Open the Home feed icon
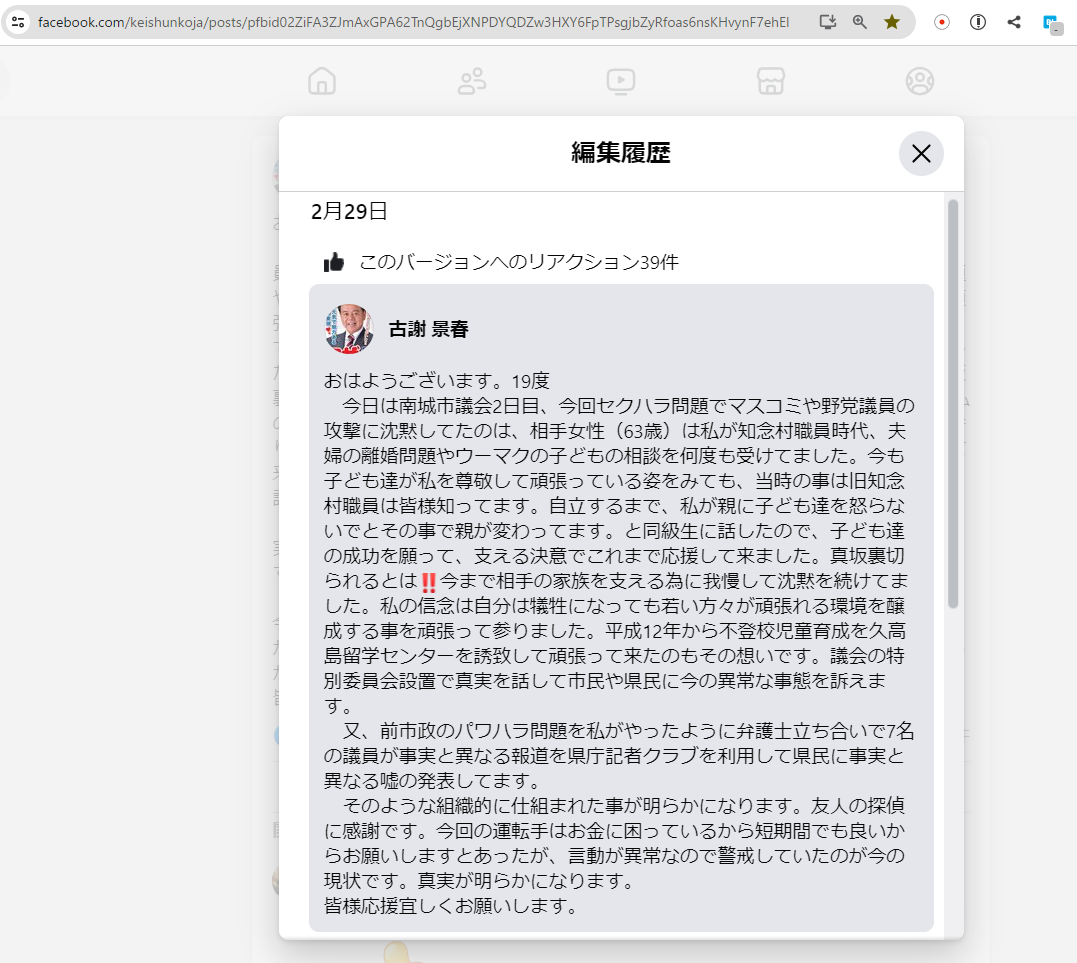Image resolution: width=1077 pixels, height=963 pixels. 321,81
